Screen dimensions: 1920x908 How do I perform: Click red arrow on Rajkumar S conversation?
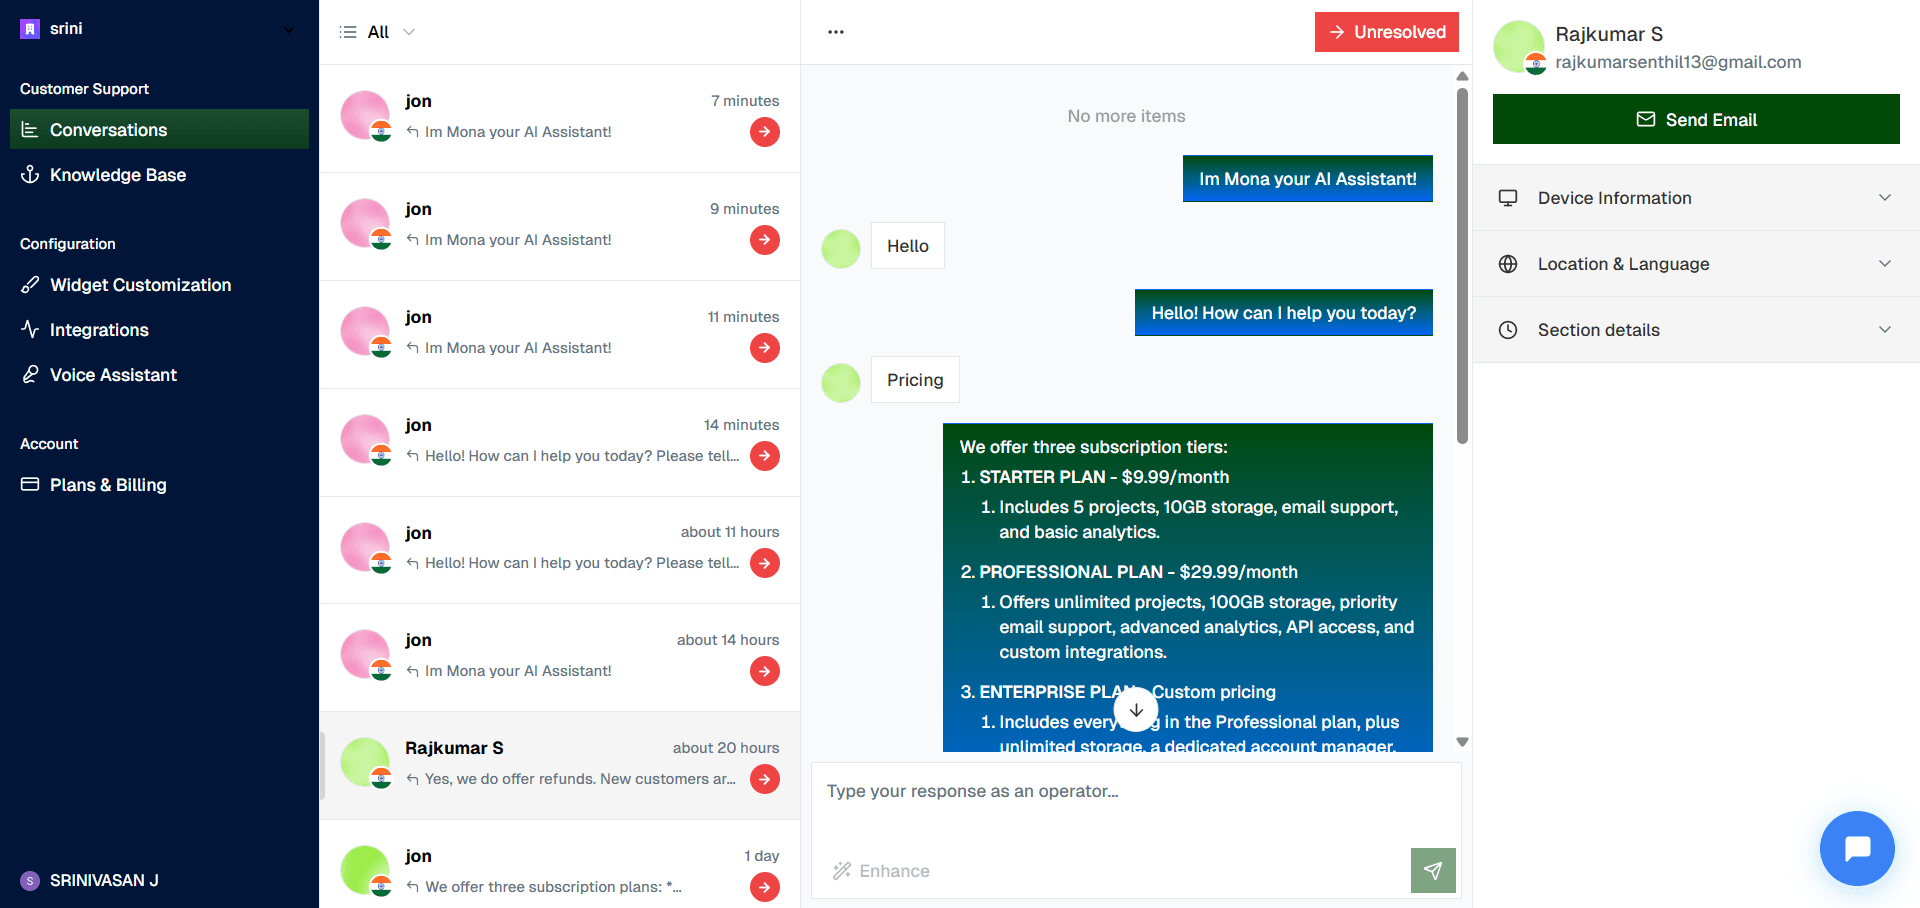click(x=765, y=779)
